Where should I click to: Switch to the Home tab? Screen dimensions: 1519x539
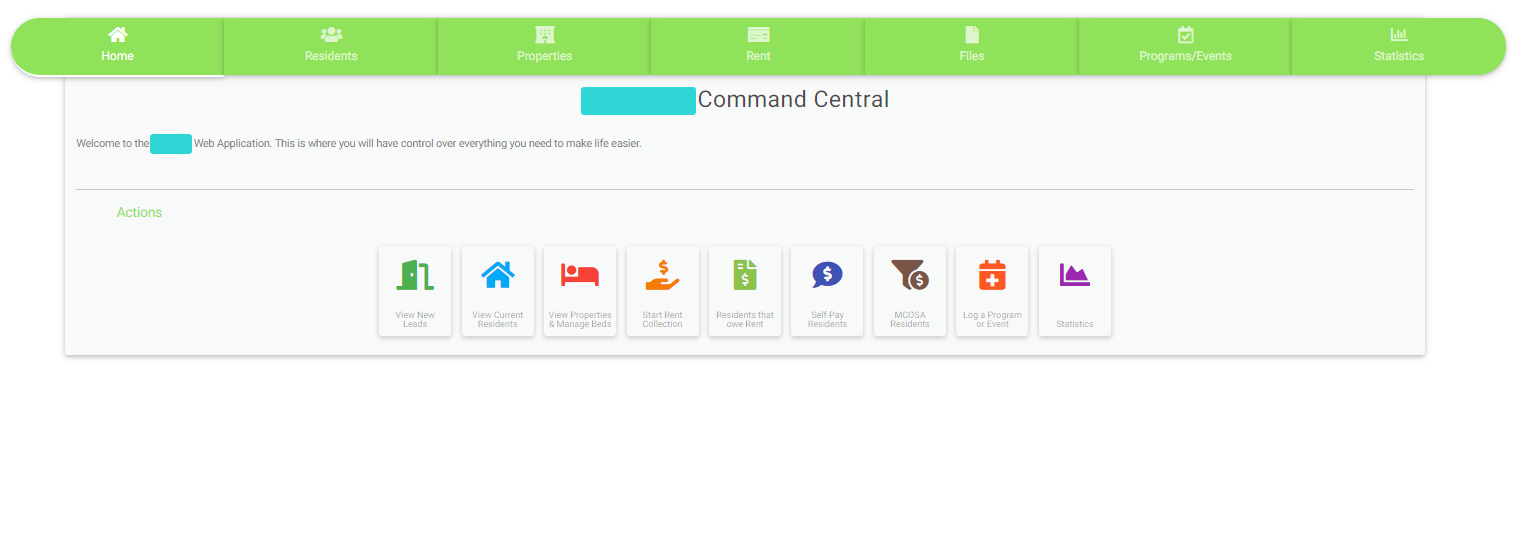click(117, 46)
